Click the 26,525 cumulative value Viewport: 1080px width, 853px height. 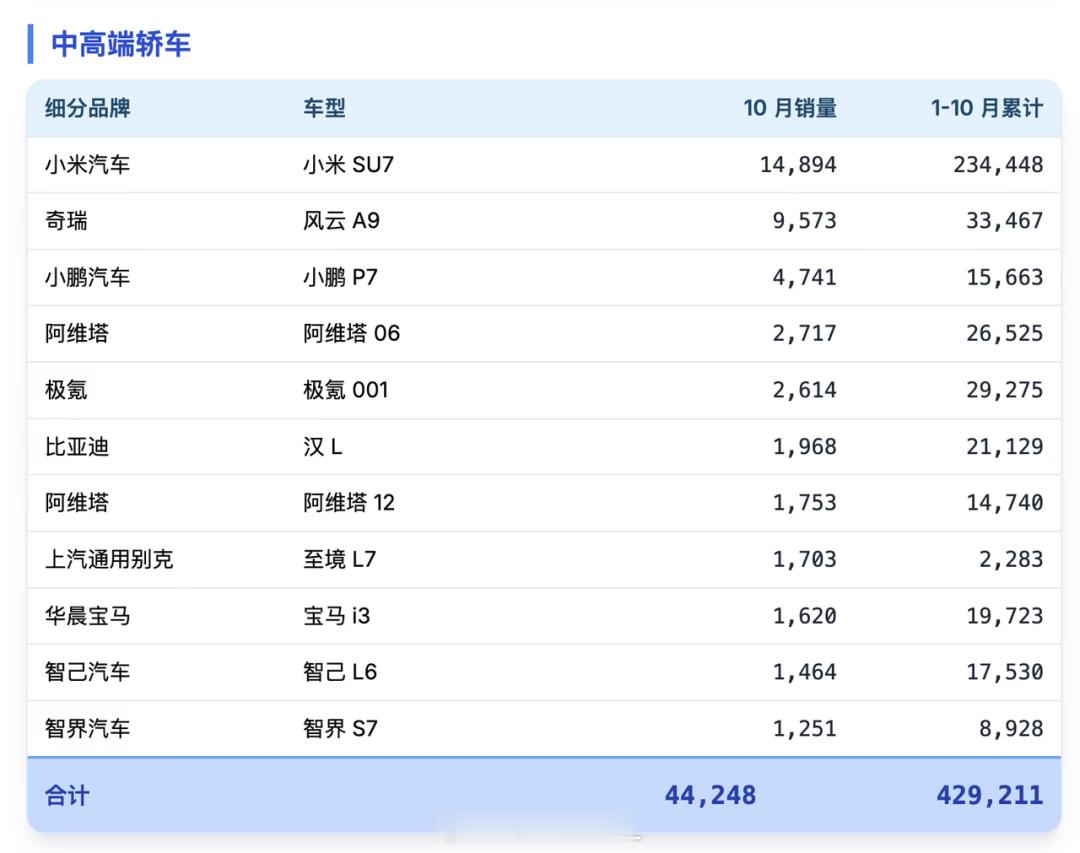tap(1005, 333)
